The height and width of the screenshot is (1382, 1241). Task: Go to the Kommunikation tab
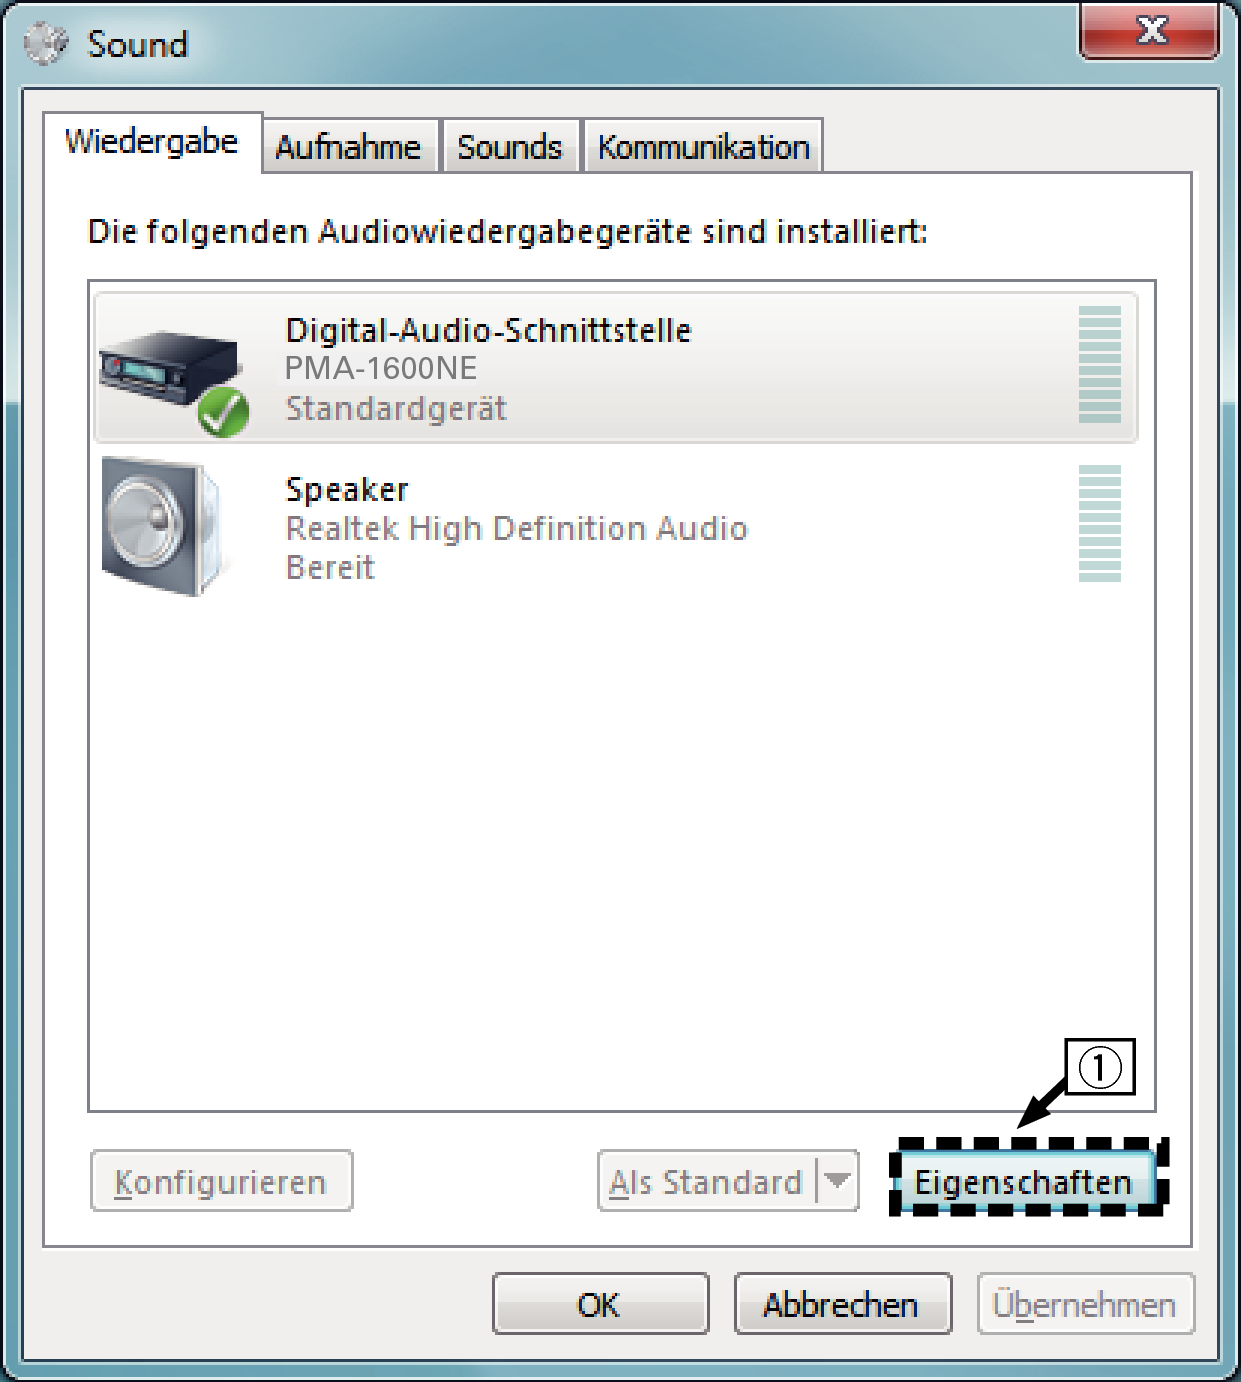coord(703,147)
